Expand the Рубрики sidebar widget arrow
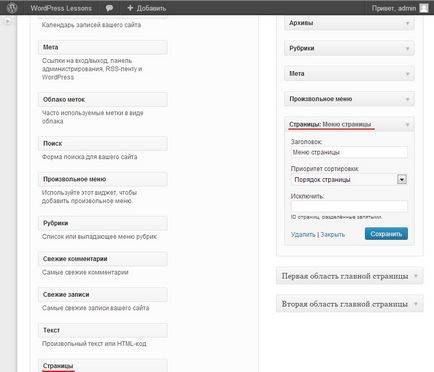 [407, 49]
